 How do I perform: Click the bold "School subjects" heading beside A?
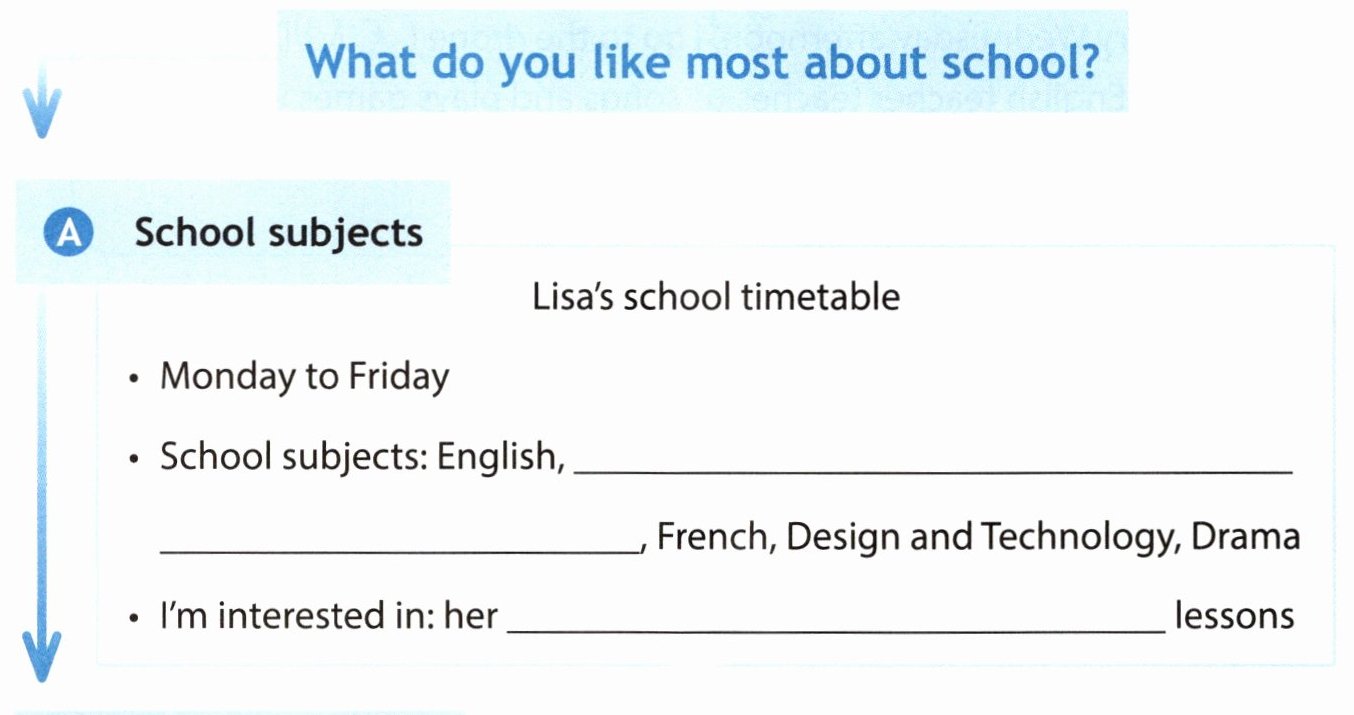[279, 233]
